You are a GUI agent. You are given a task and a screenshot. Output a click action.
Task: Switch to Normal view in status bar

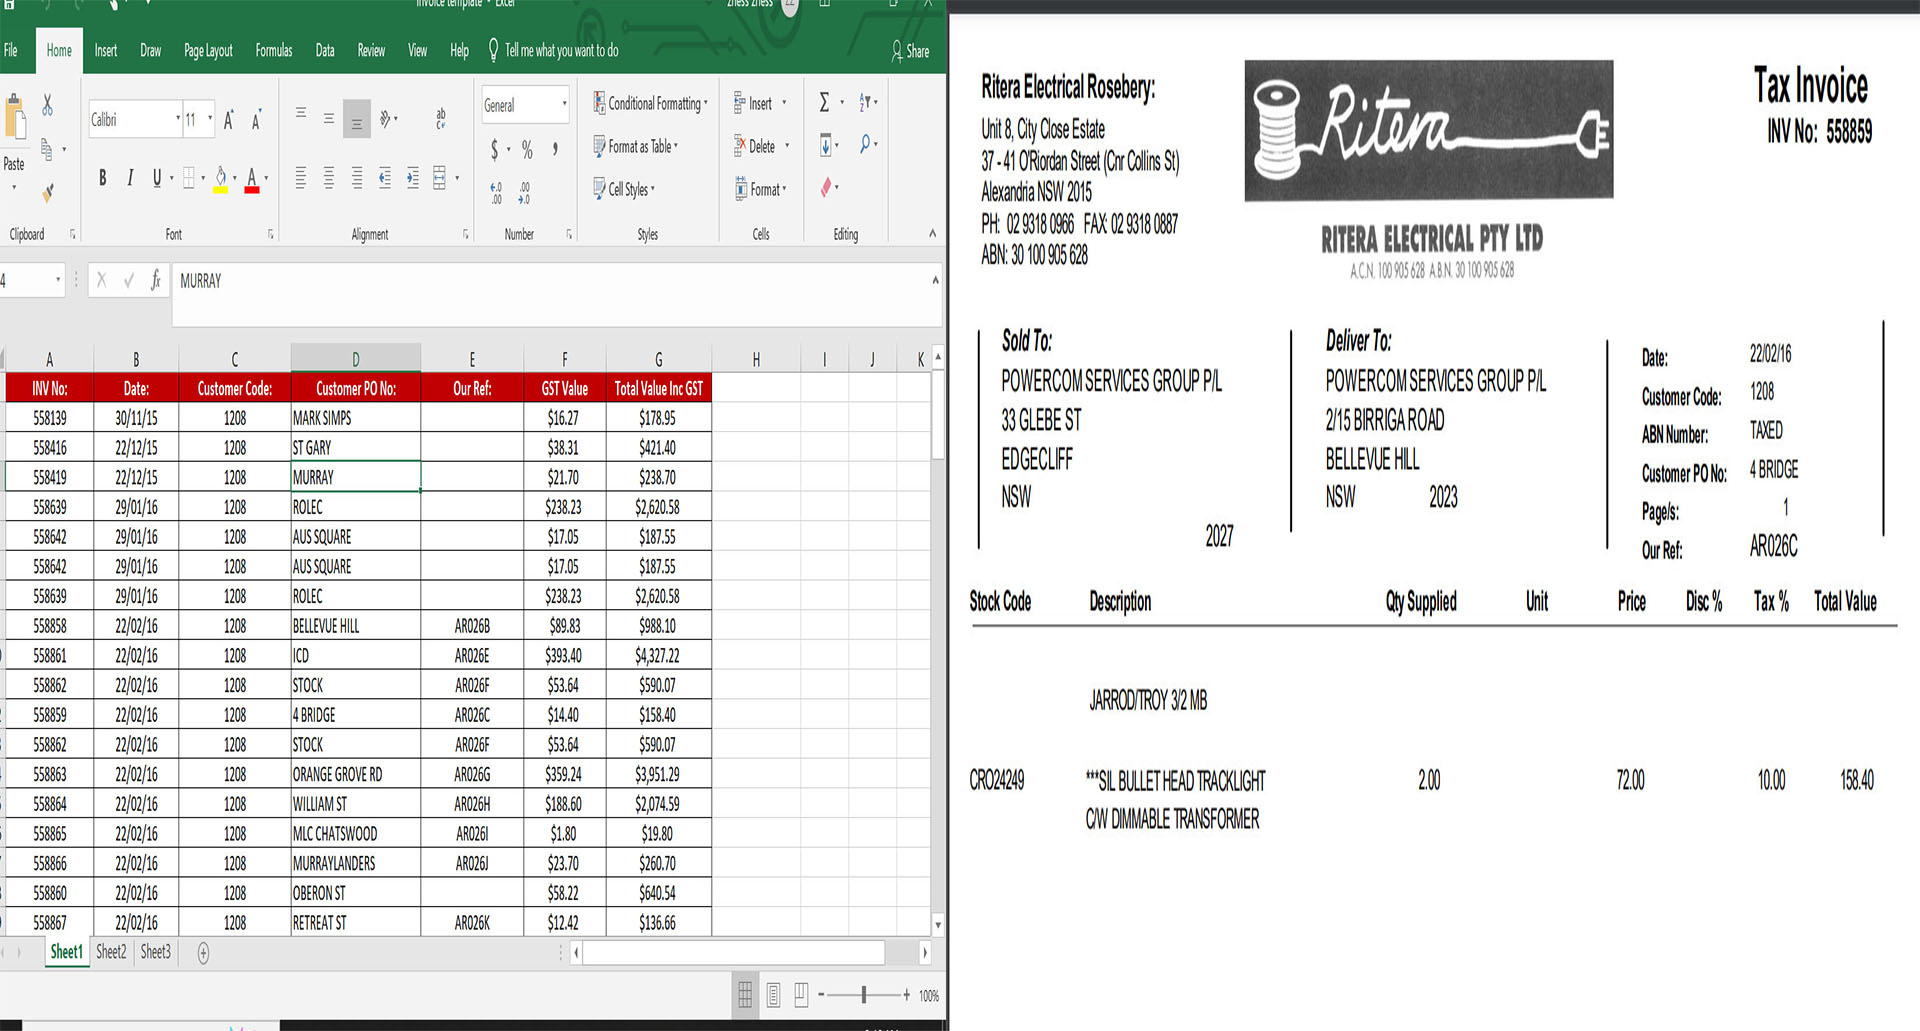[x=745, y=995]
